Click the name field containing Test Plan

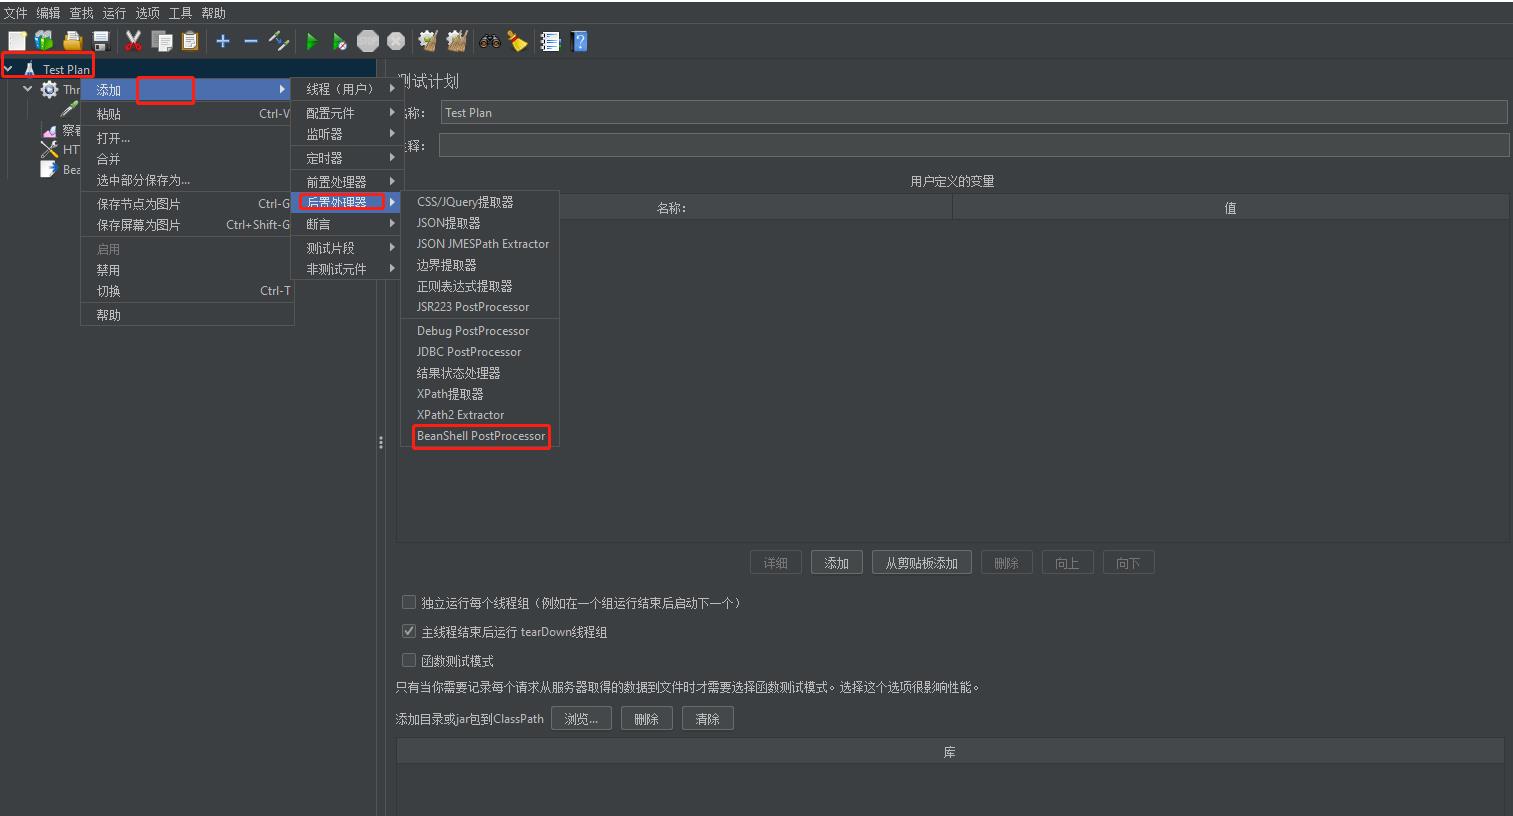974,112
